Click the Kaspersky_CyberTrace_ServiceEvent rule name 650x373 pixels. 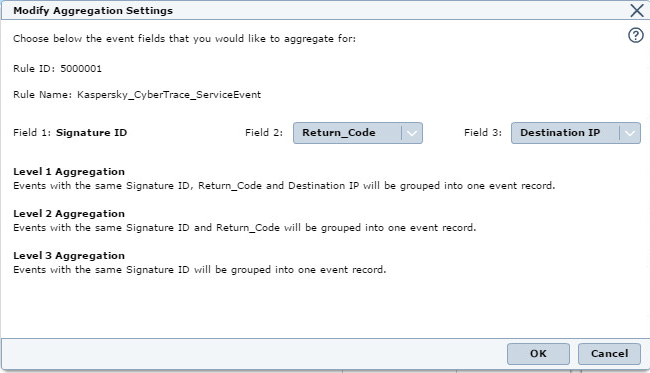(x=169, y=95)
